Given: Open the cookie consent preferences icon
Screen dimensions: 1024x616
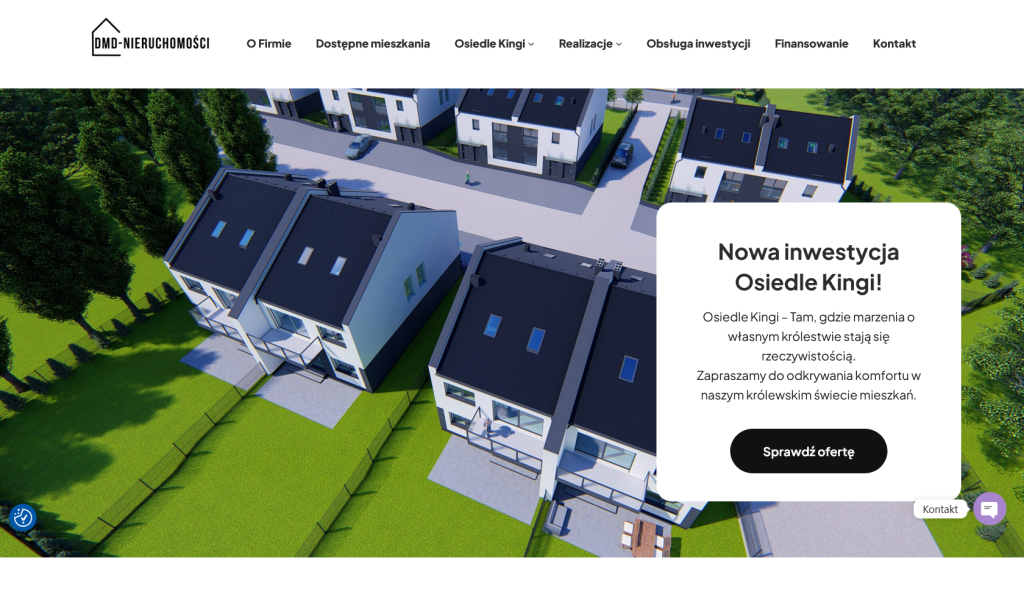Looking at the screenshot, I should coord(23,517).
